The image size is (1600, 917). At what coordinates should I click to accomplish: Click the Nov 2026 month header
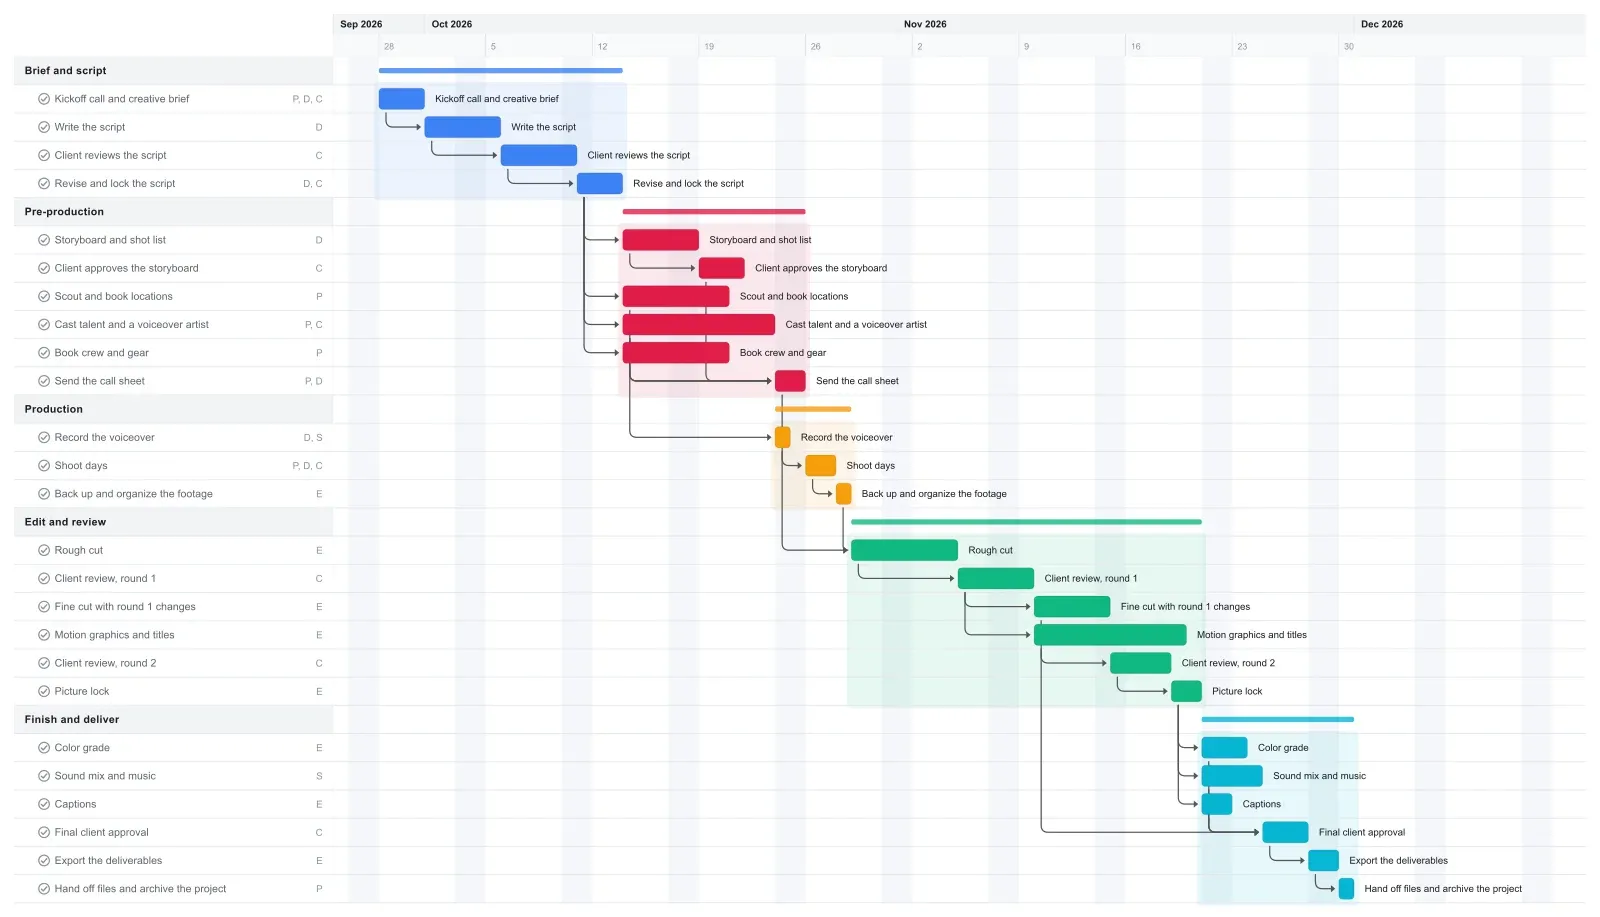(925, 24)
